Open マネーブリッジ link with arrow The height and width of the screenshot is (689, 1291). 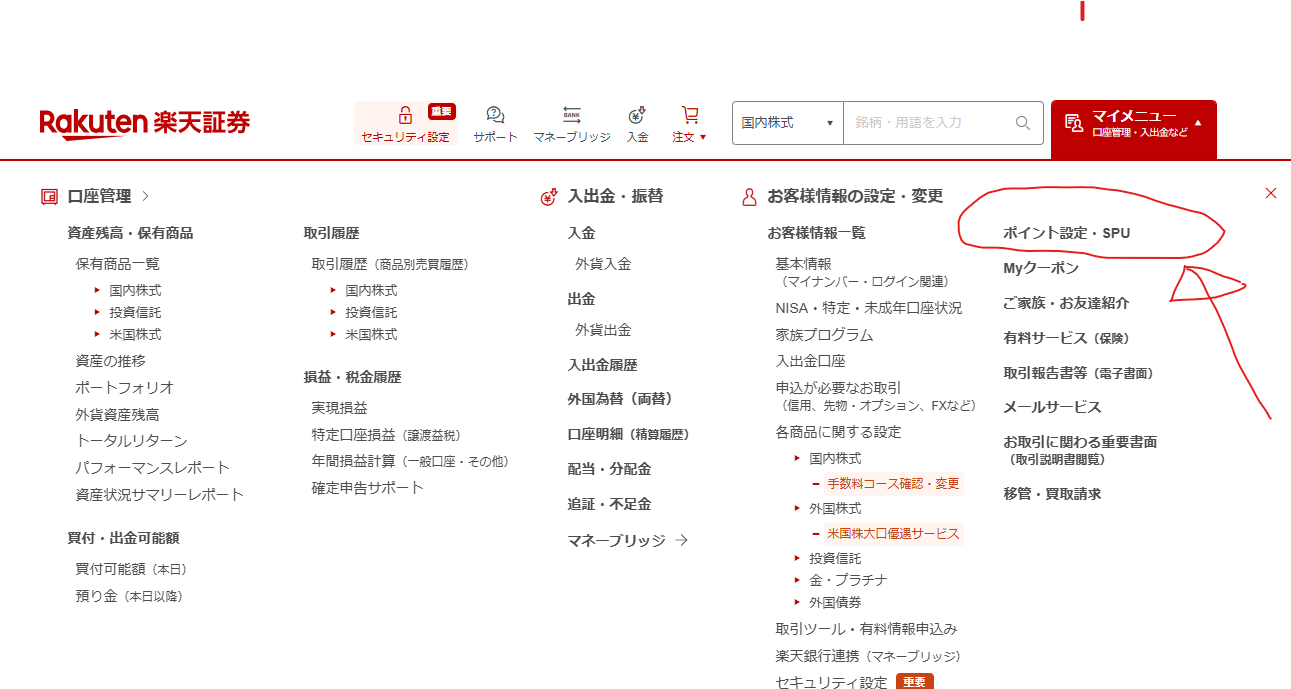[627, 540]
